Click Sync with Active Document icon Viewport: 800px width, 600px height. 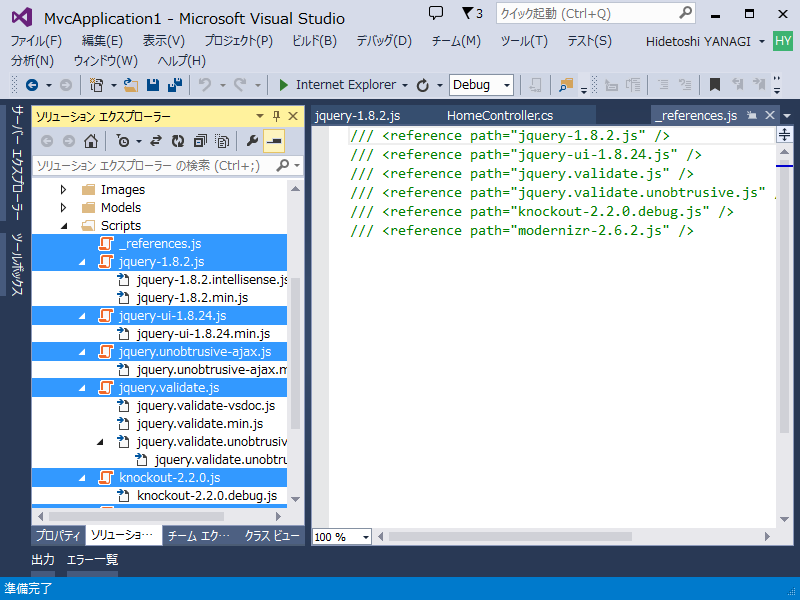pyautogui.click(x=156, y=141)
